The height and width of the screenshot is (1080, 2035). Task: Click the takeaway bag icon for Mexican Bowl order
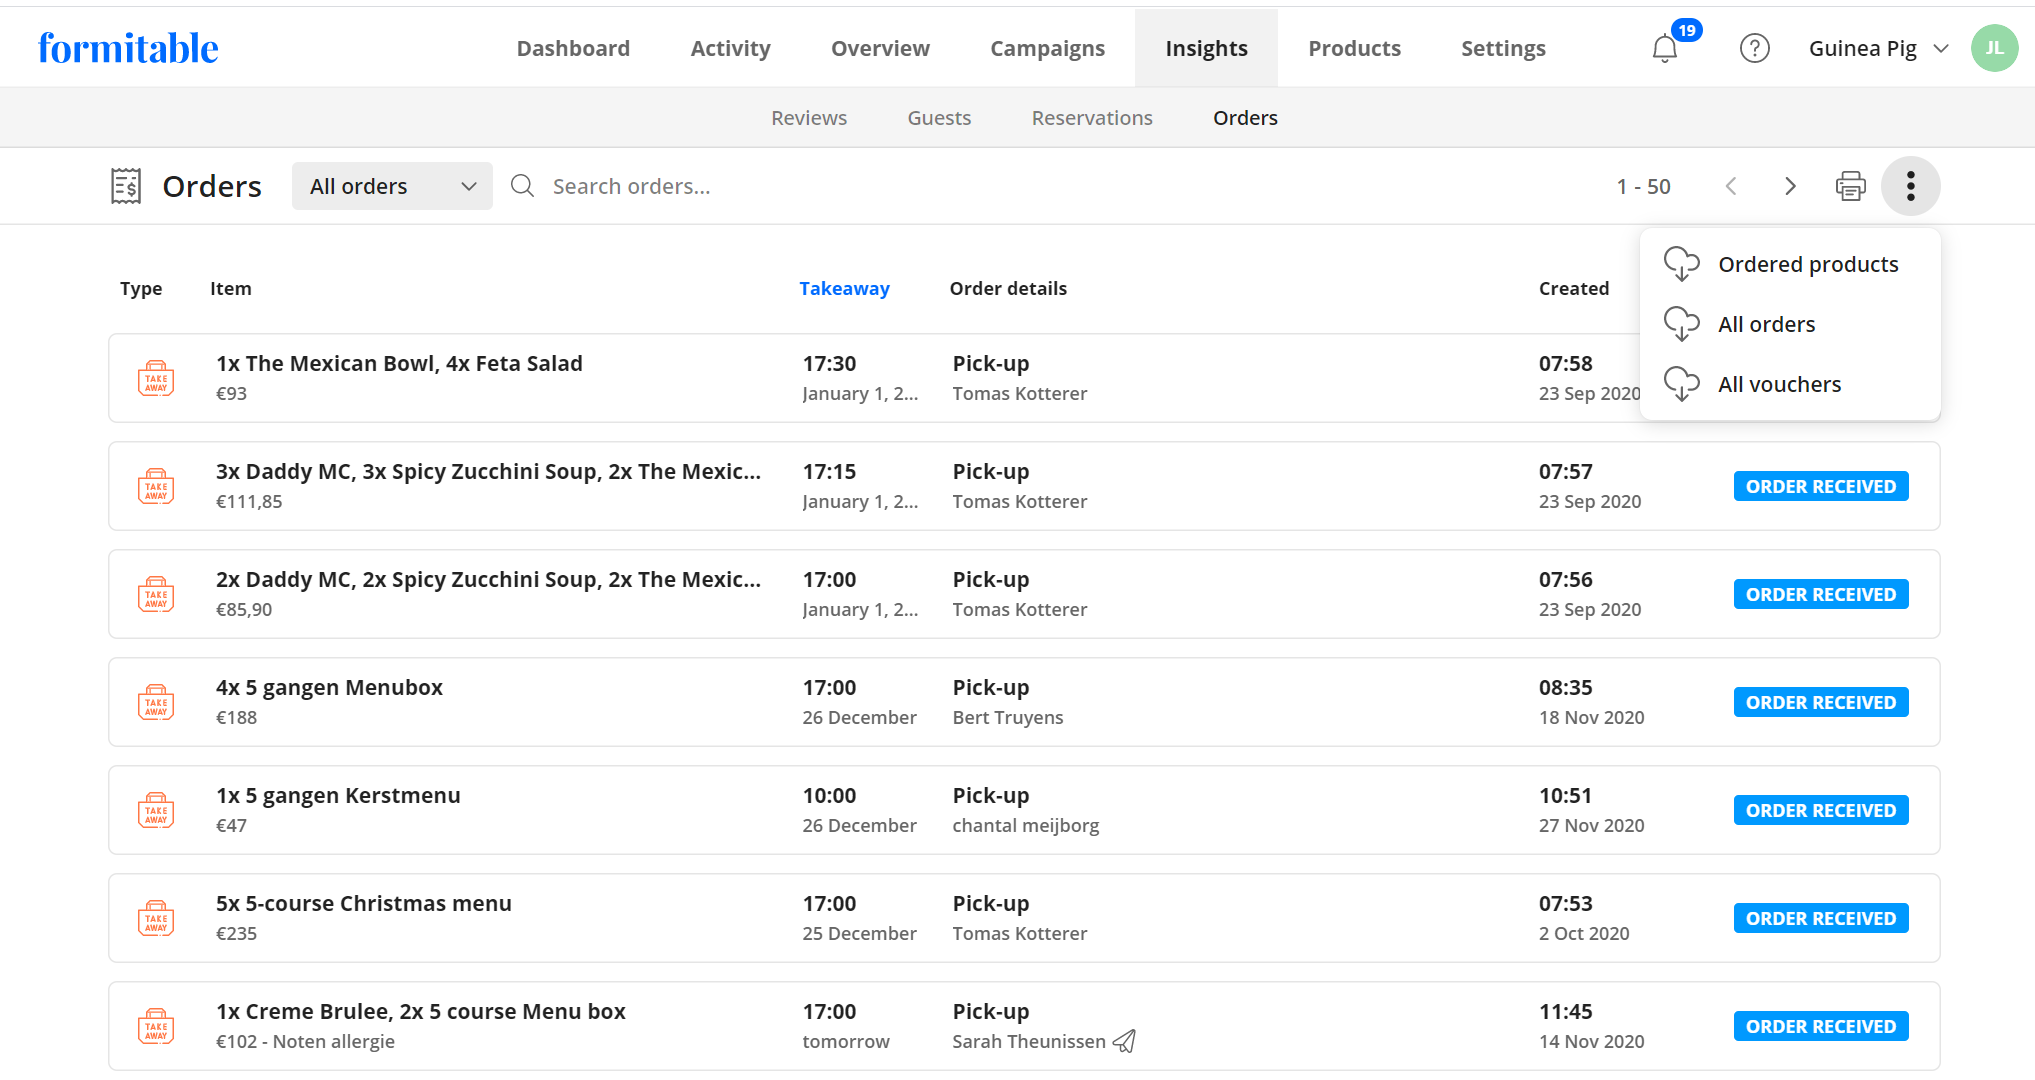(x=156, y=379)
